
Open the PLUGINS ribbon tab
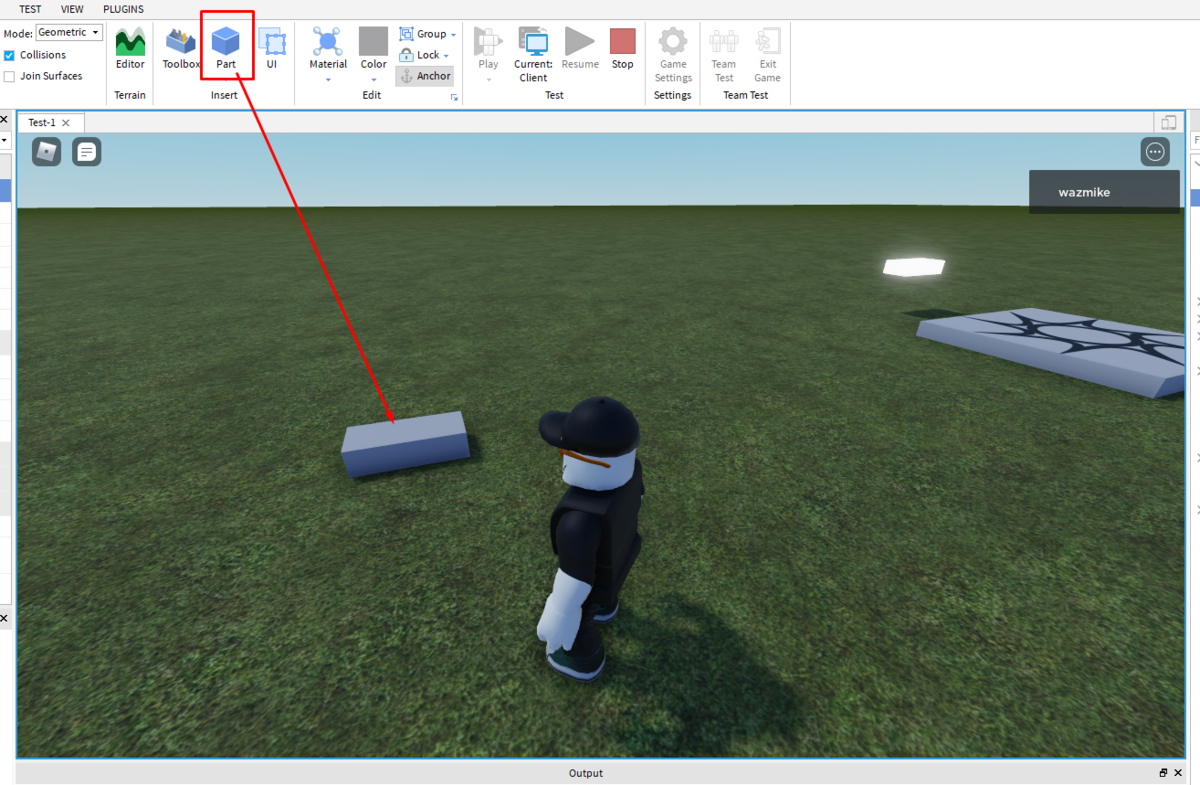click(124, 9)
